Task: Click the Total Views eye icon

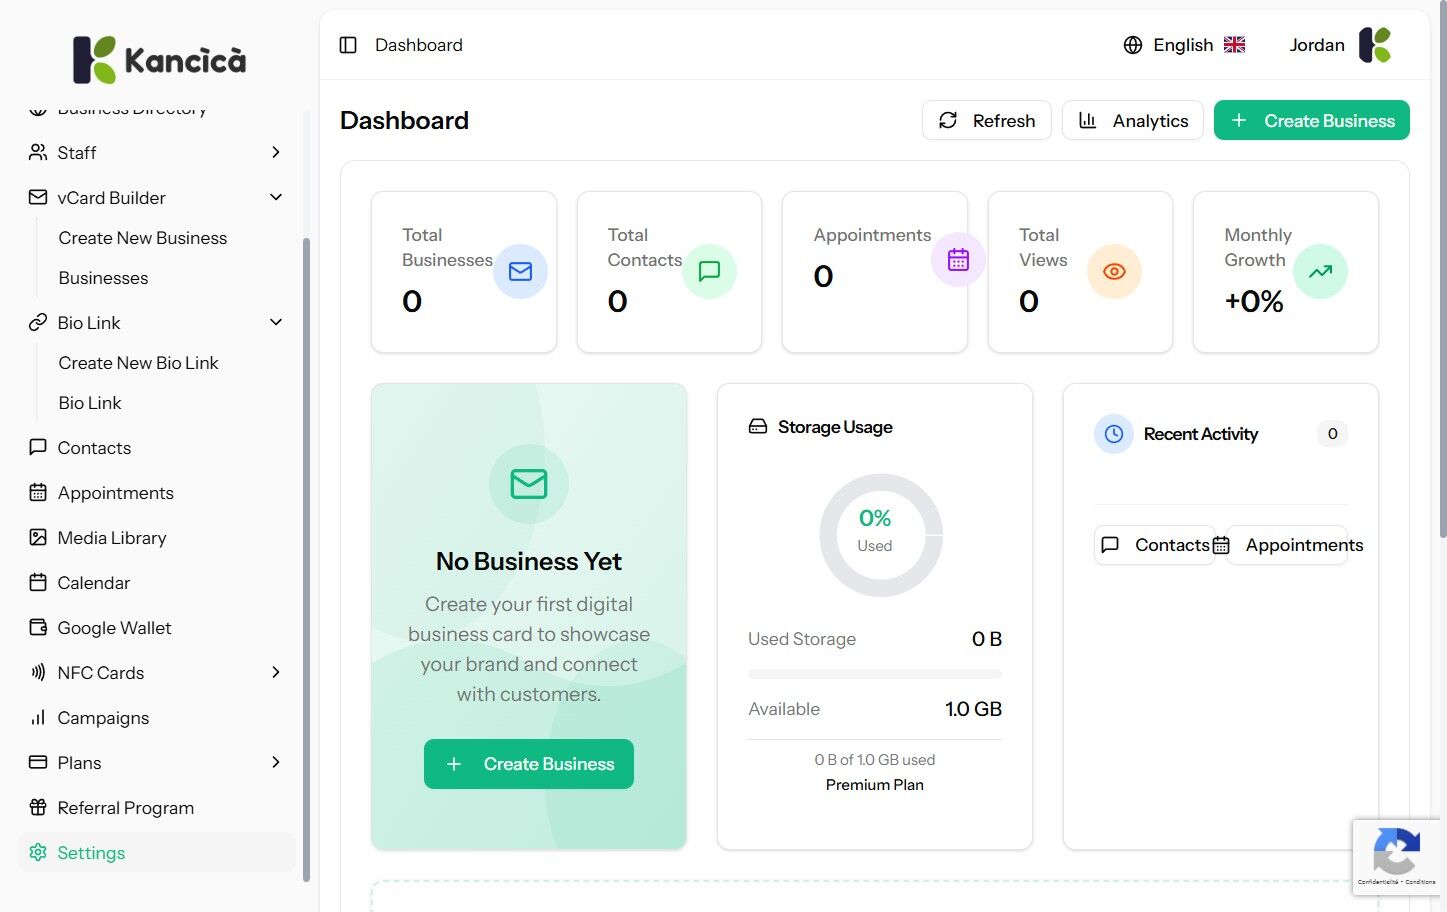Action: click(x=1114, y=271)
